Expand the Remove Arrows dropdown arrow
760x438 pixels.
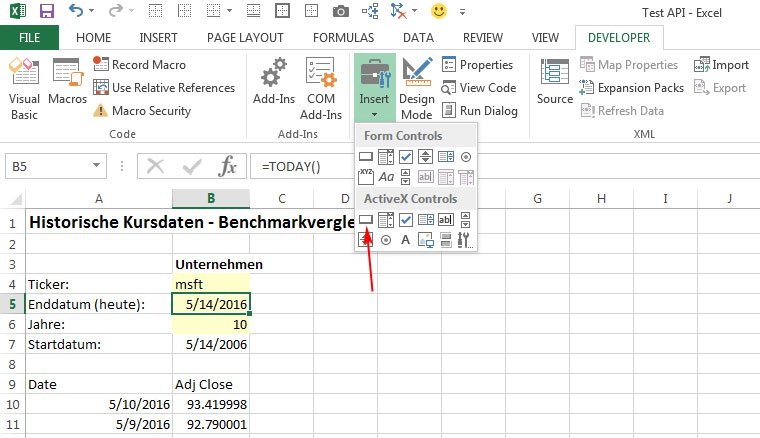(x=414, y=11)
